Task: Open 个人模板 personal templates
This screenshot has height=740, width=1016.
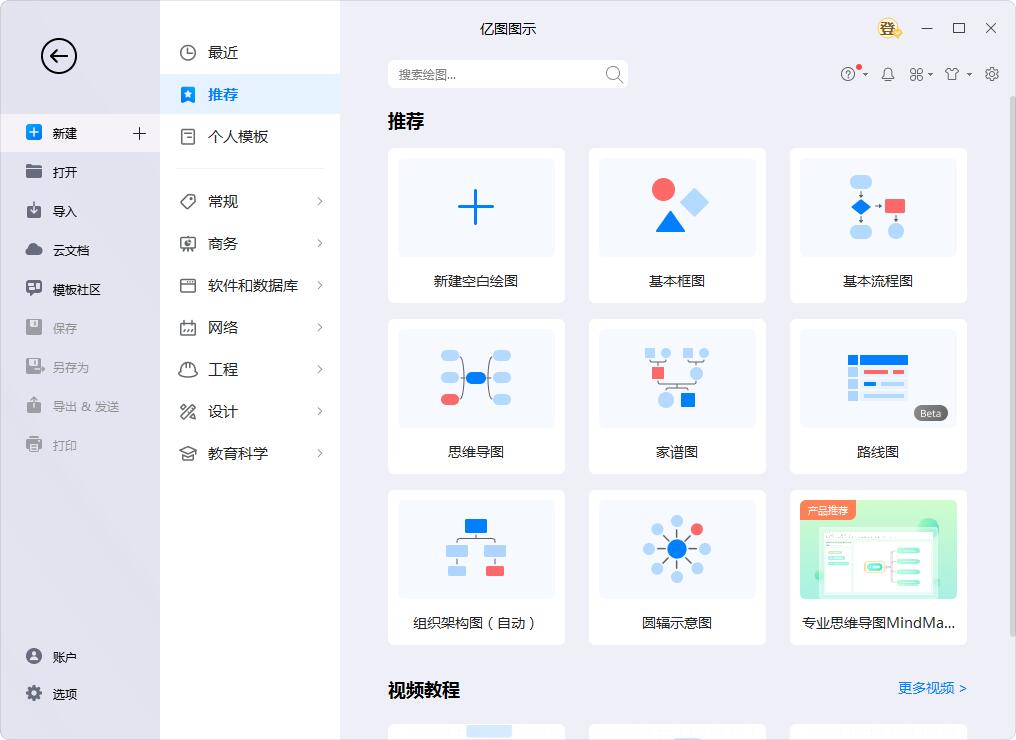Action: pos(250,137)
